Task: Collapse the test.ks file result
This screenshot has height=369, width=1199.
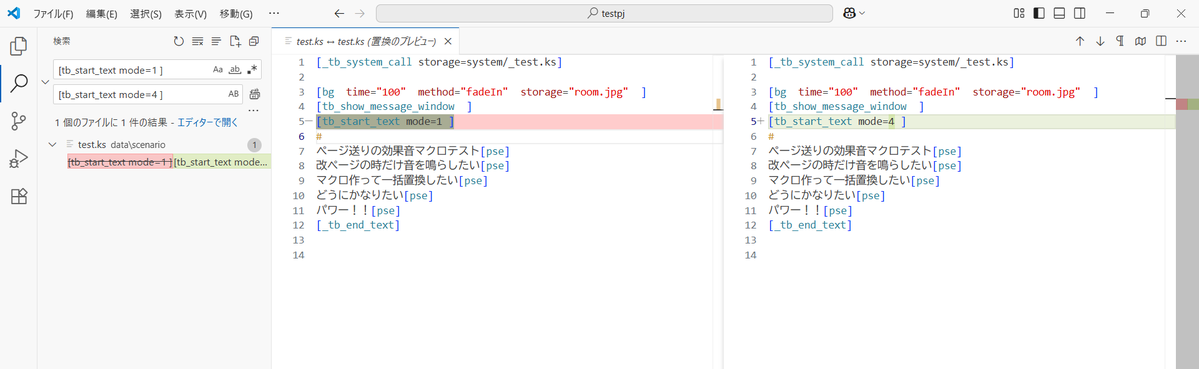Action: tap(53, 144)
